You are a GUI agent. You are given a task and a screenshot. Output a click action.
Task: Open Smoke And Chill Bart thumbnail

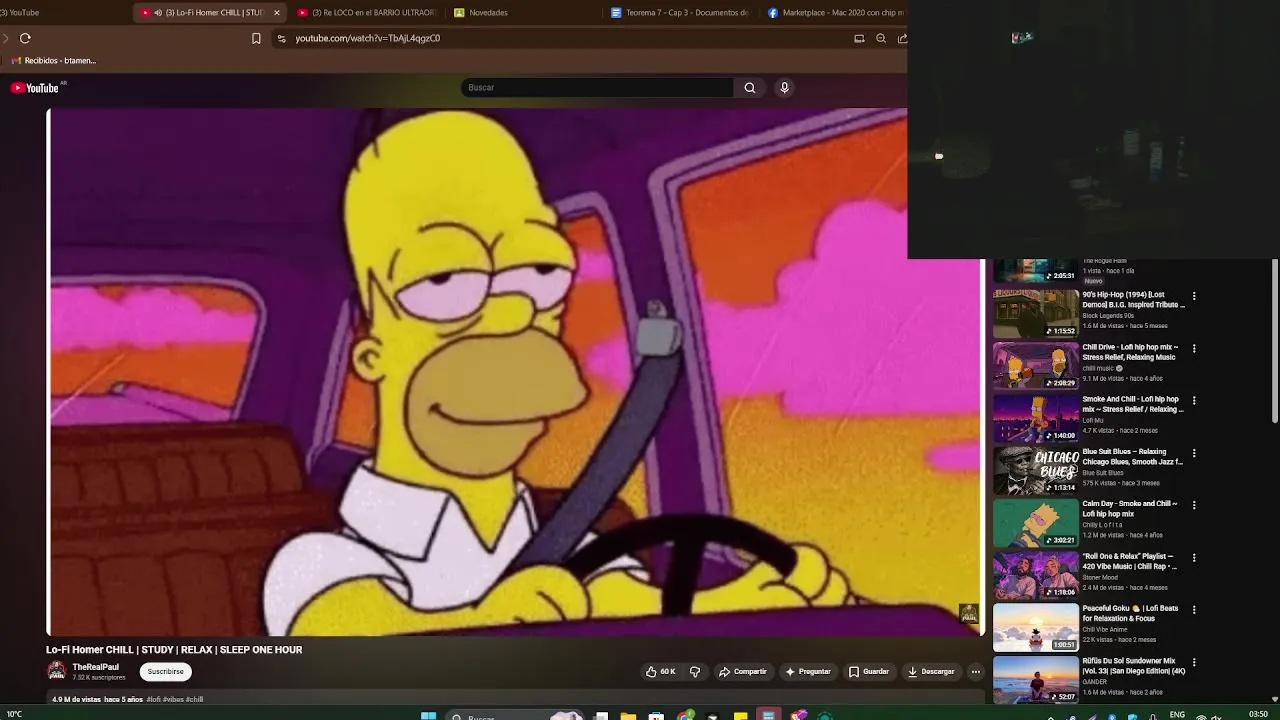click(1036, 418)
